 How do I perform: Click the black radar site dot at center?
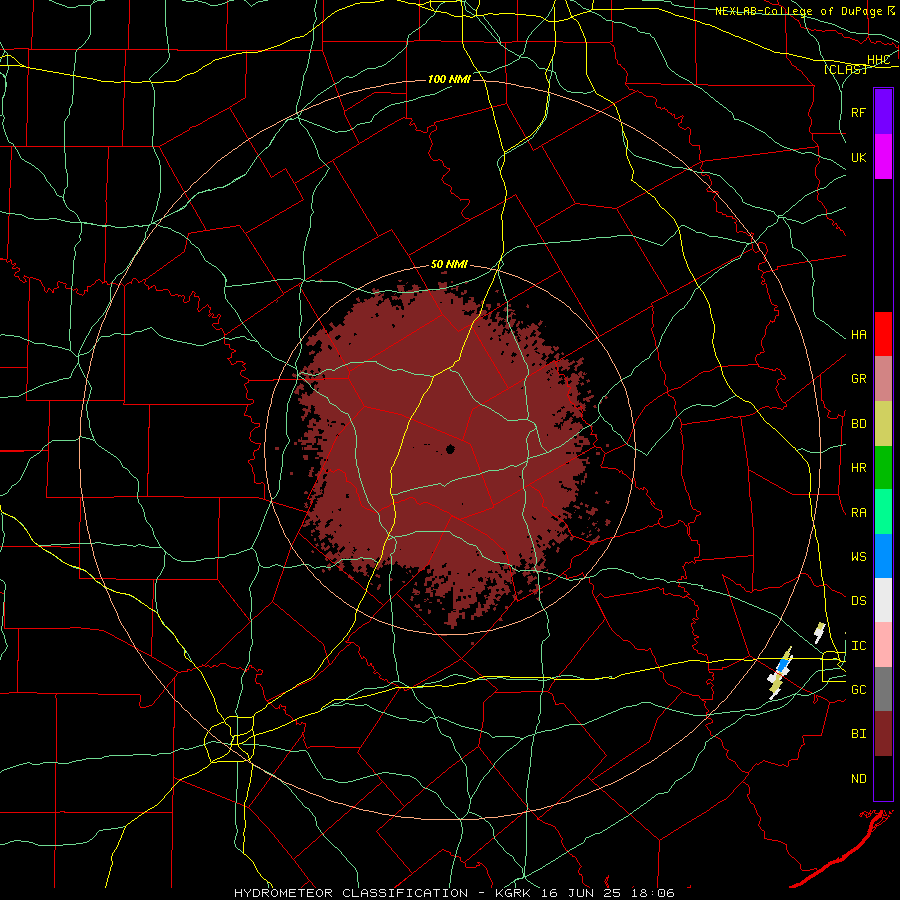coord(450,449)
